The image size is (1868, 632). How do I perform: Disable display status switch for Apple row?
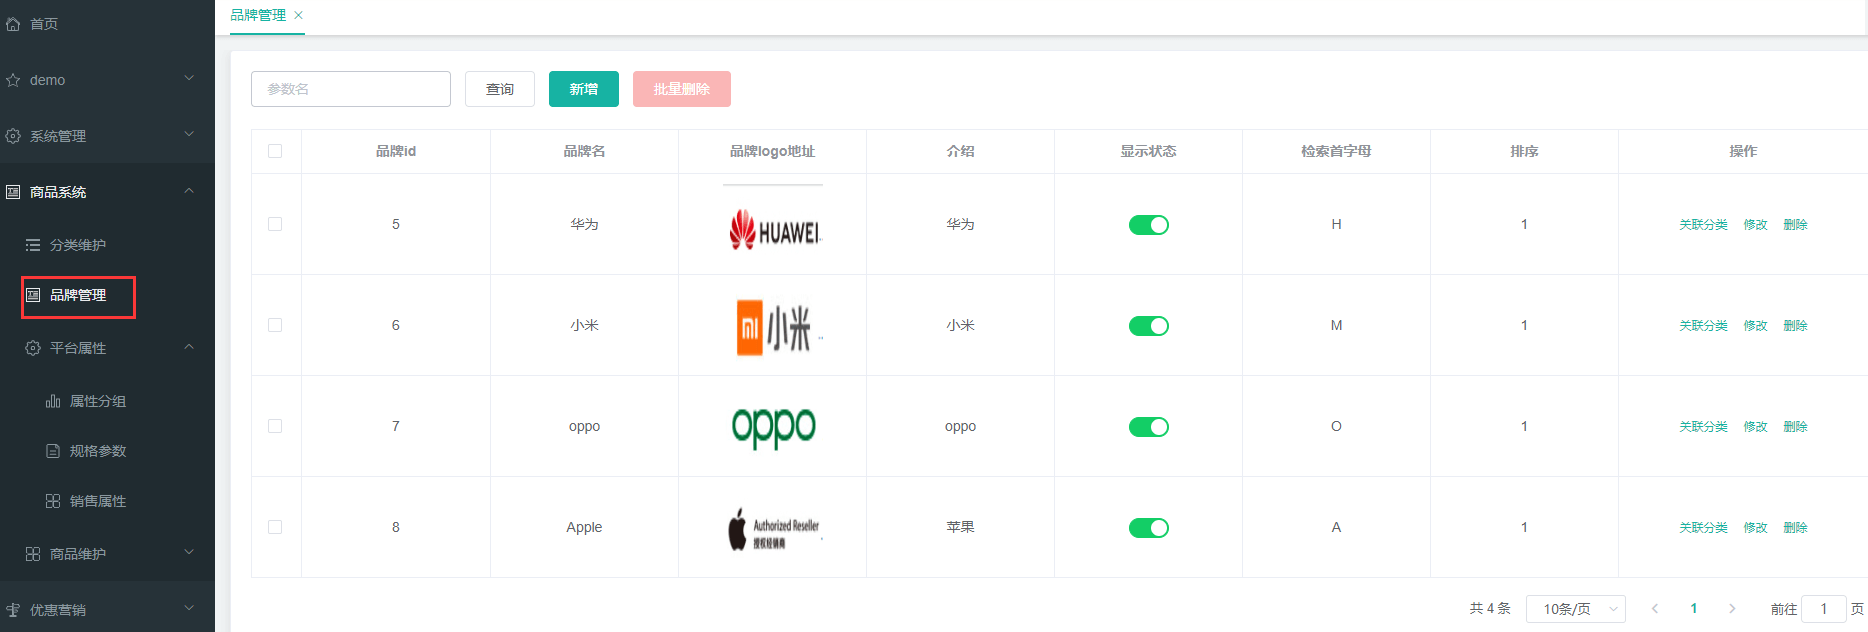pyautogui.click(x=1148, y=528)
